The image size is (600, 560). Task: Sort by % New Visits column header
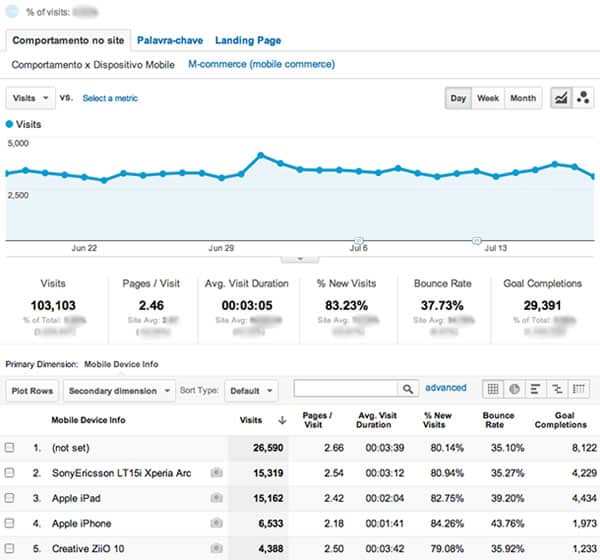coord(437,420)
